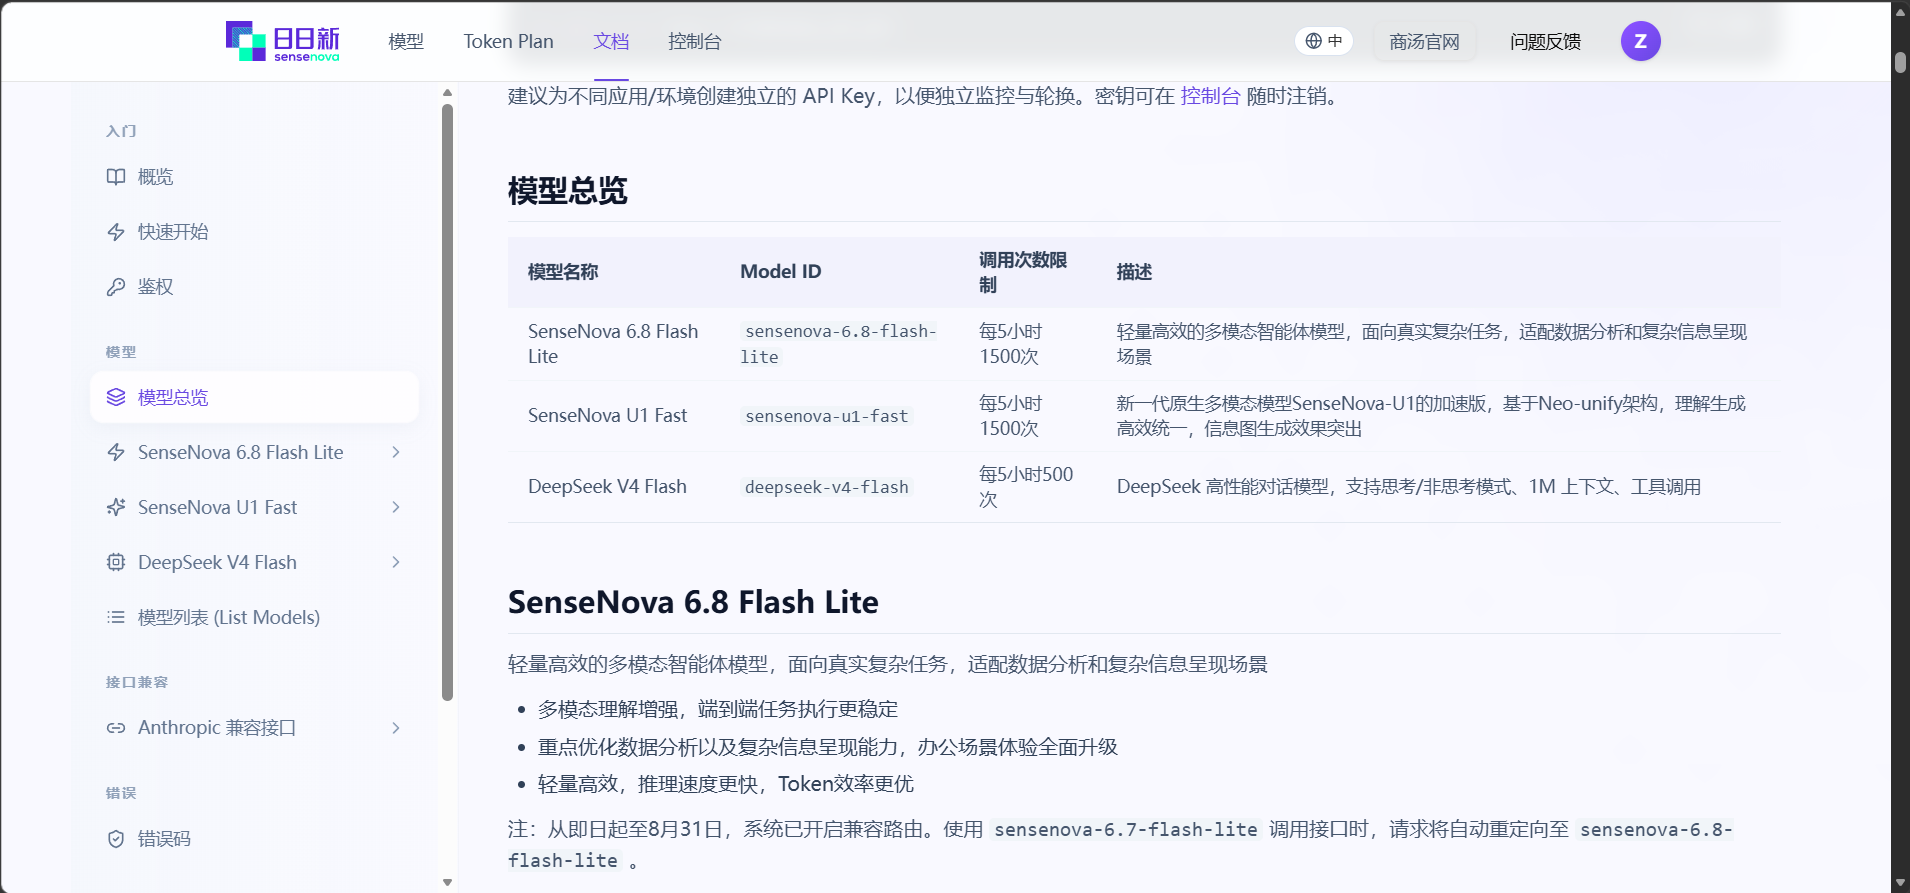1910x893 pixels.
Task: Open 模型列表 (List Models) sidebar item
Action: point(254,617)
